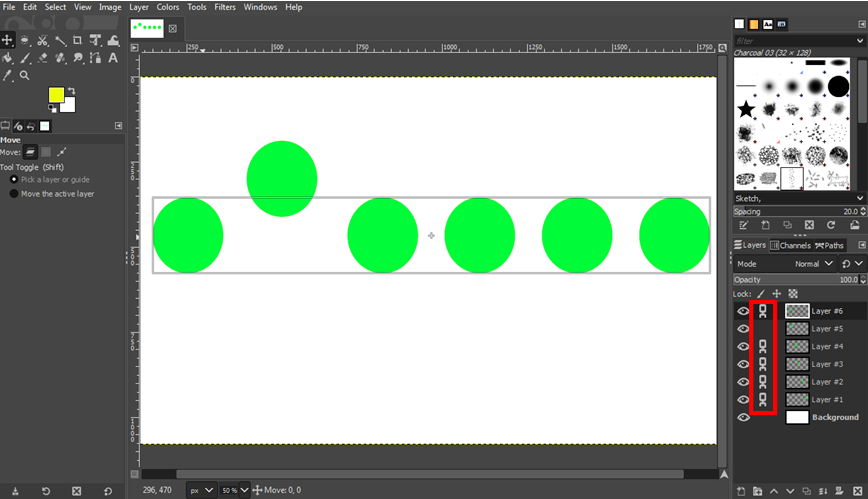Toggle the lock pixels option
Screen dimensions: 868x499
pyautogui.click(x=761, y=294)
